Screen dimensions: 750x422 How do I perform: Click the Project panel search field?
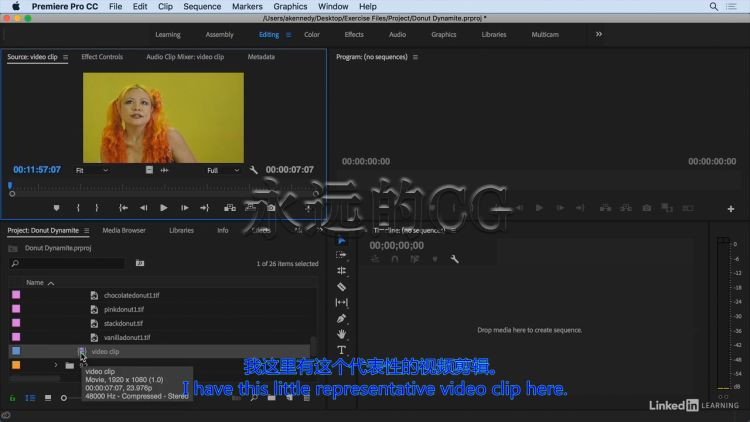66,263
